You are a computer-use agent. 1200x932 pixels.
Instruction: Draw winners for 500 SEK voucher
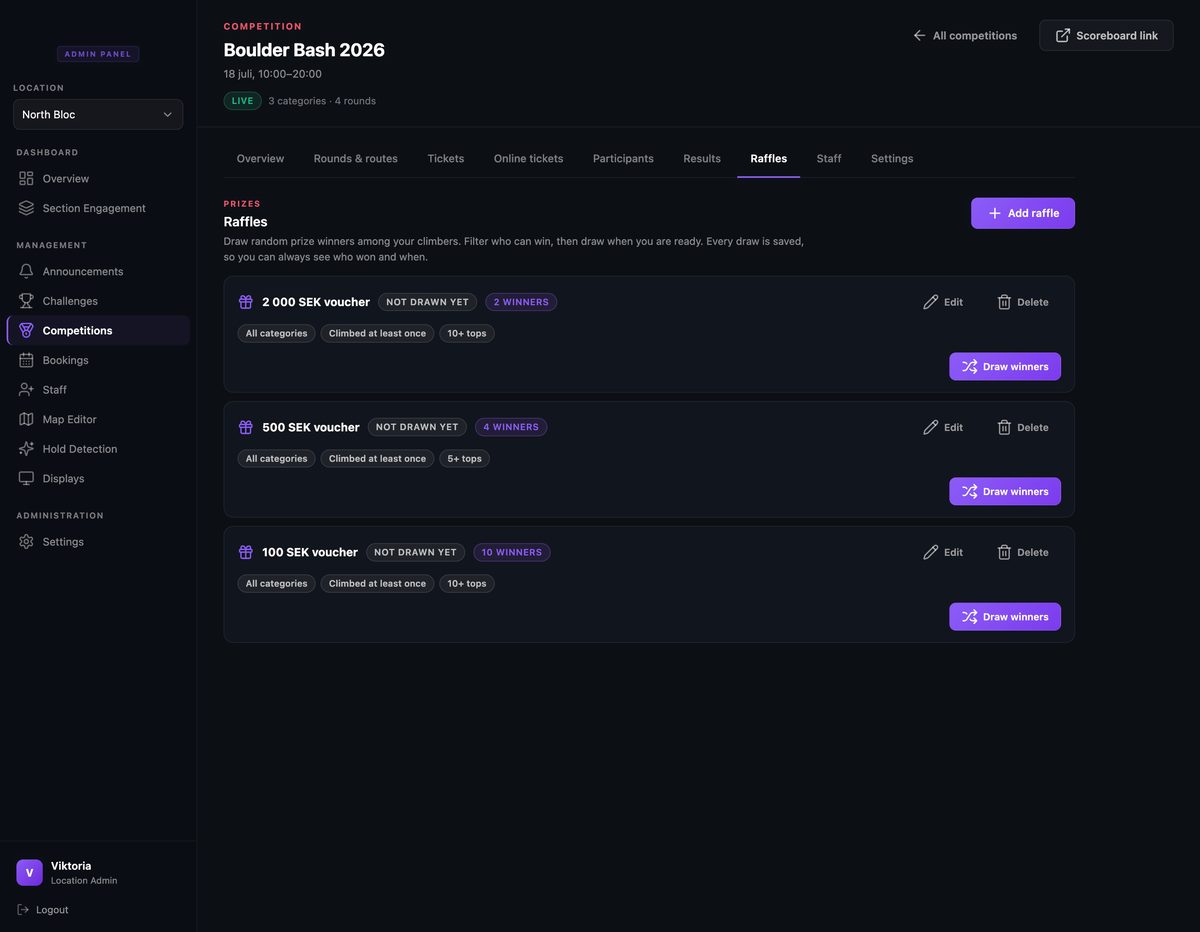[x=1005, y=491]
